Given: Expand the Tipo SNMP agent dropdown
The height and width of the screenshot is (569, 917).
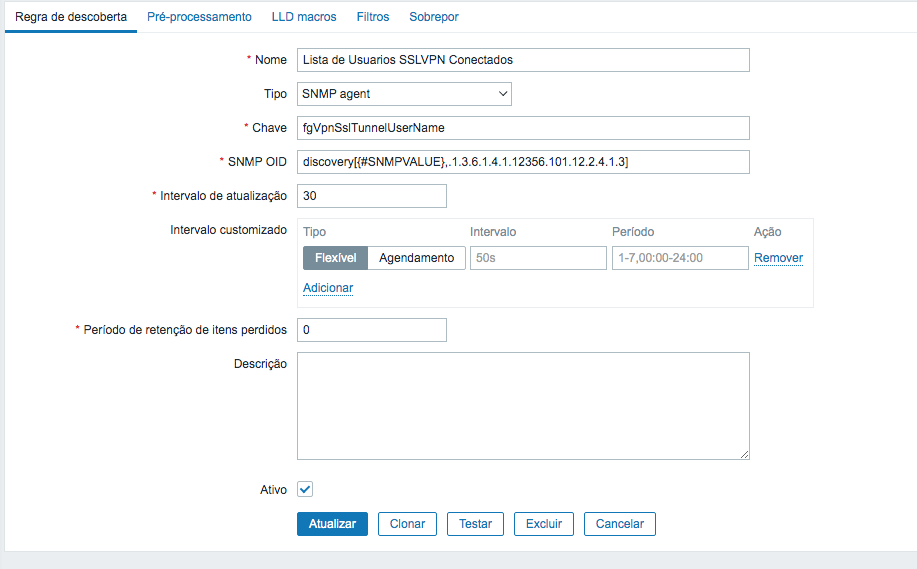Looking at the screenshot, I should pyautogui.click(x=404, y=94).
